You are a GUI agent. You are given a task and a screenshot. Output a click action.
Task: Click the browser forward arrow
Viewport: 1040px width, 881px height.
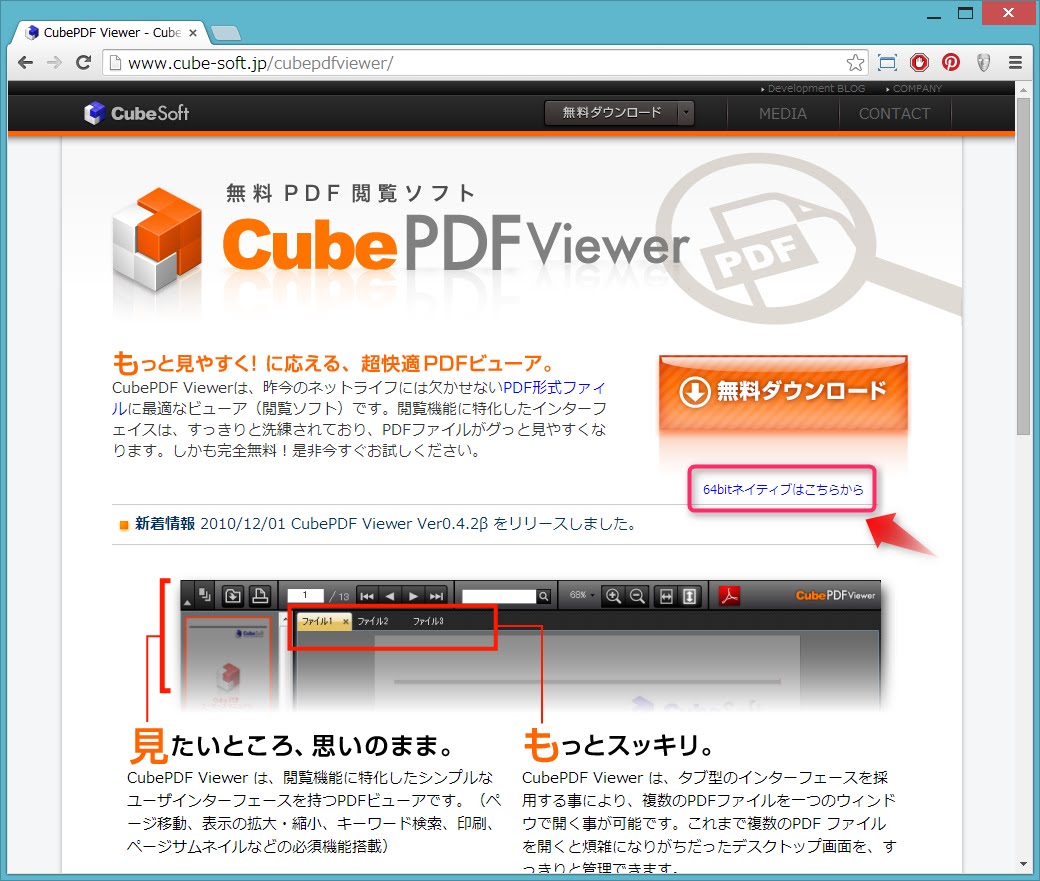point(54,63)
